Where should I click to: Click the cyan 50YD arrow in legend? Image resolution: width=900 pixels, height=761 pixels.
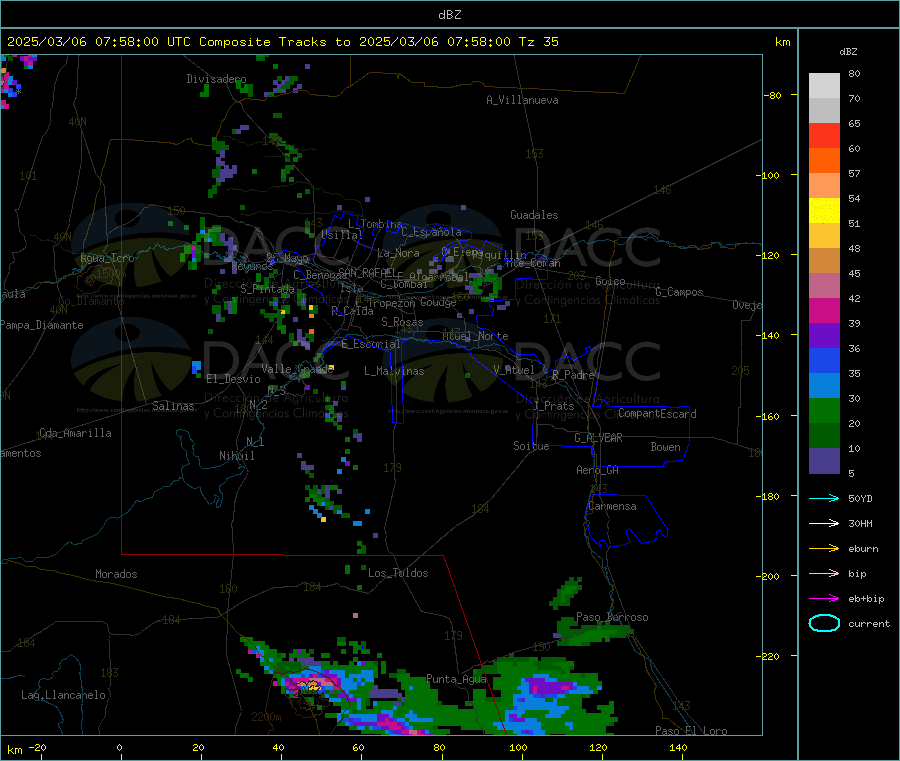[824, 498]
